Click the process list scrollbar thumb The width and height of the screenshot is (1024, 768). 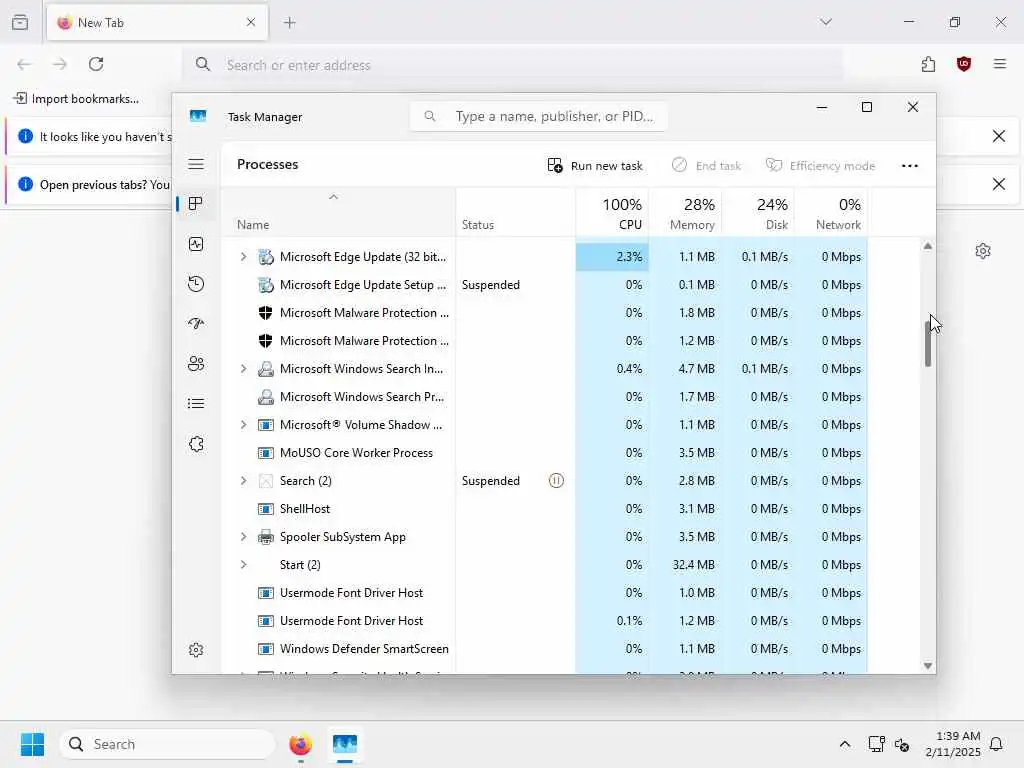coord(927,343)
